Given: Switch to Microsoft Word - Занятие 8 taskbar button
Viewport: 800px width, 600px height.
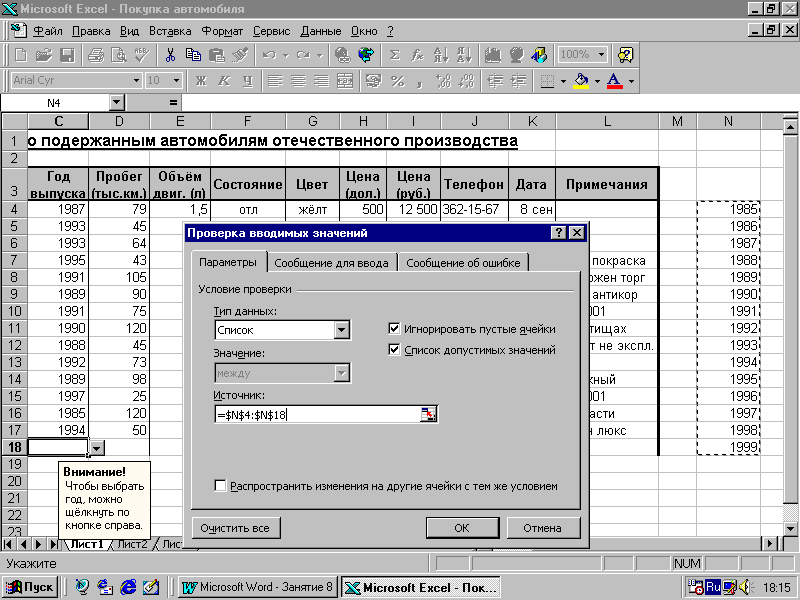Looking at the screenshot, I should point(258,587).
